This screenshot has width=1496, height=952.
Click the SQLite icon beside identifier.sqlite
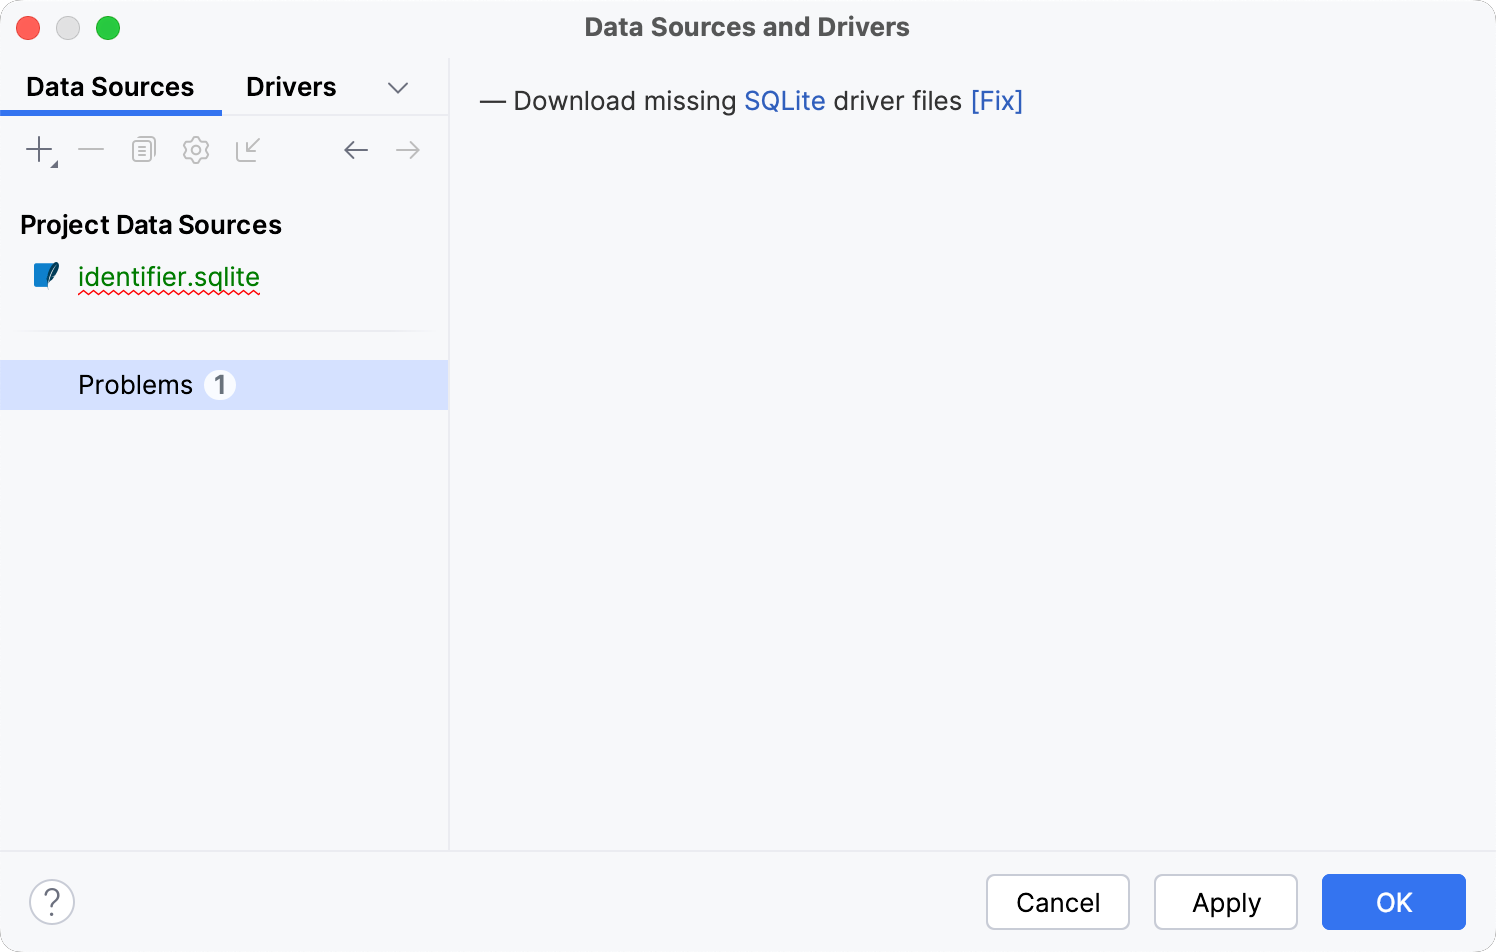[45, 275]
